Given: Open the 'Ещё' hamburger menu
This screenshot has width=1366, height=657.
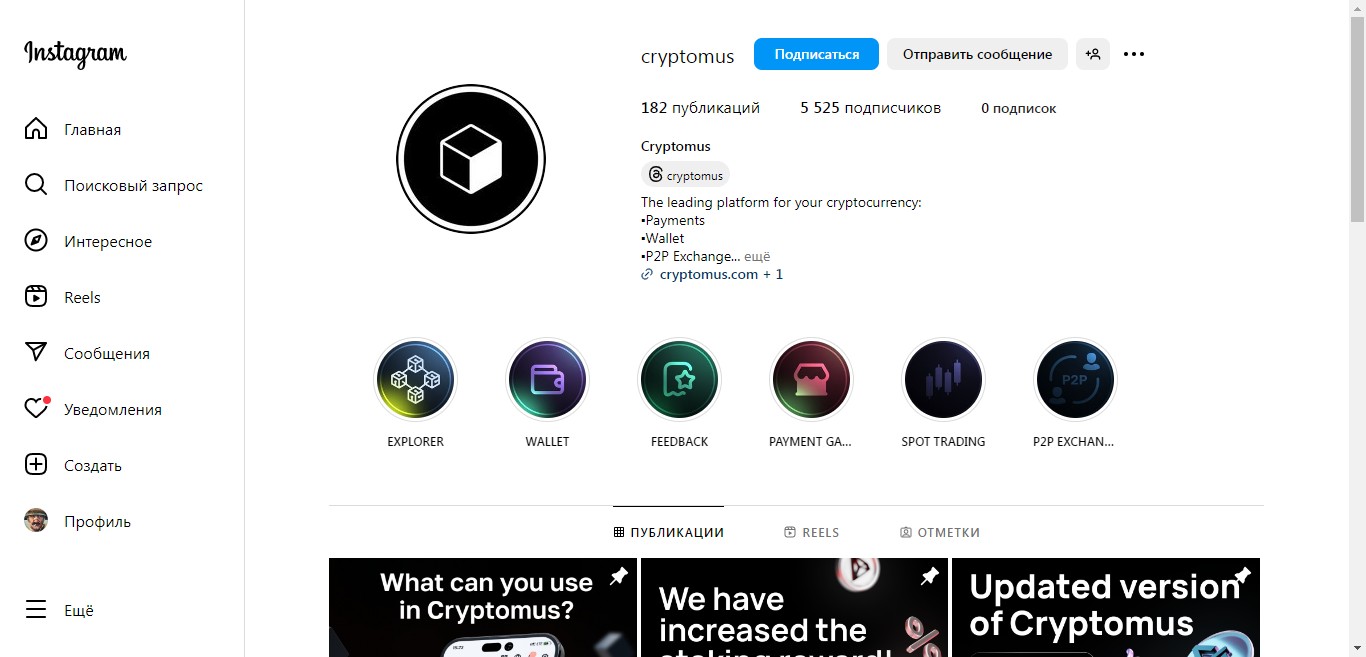Looking at the screenshot, I should 36,610.
